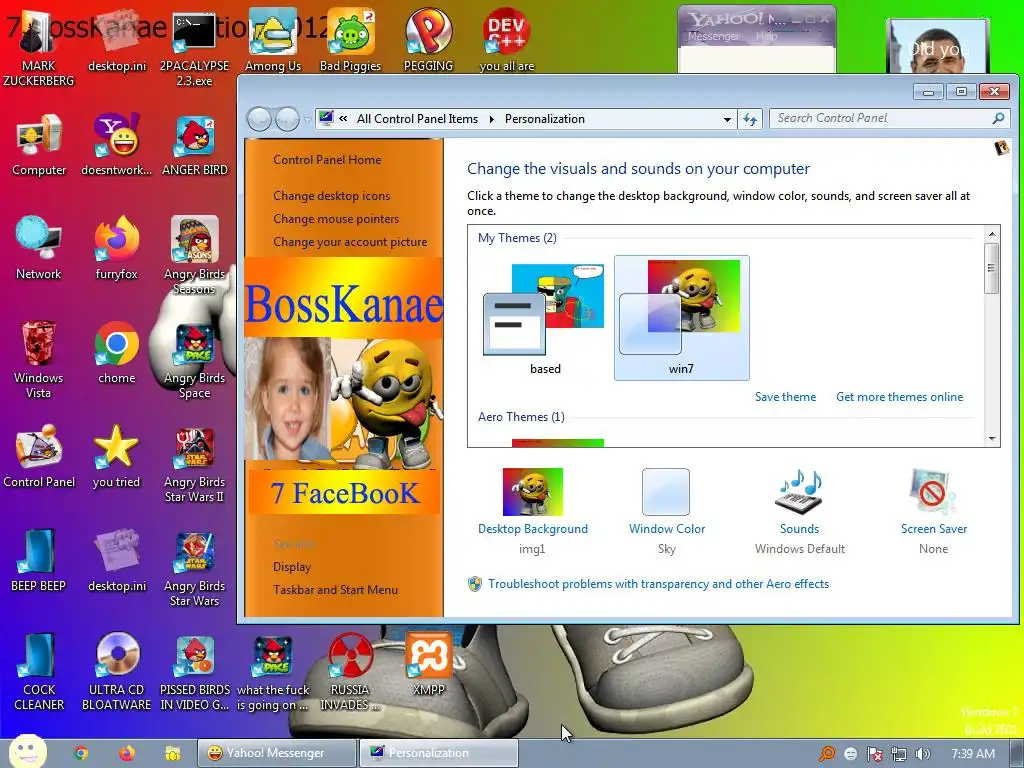Screen dimensions: 1024x768
Task: Click the double-chevron before All Control Panel Items
Action: pos(343,119)
